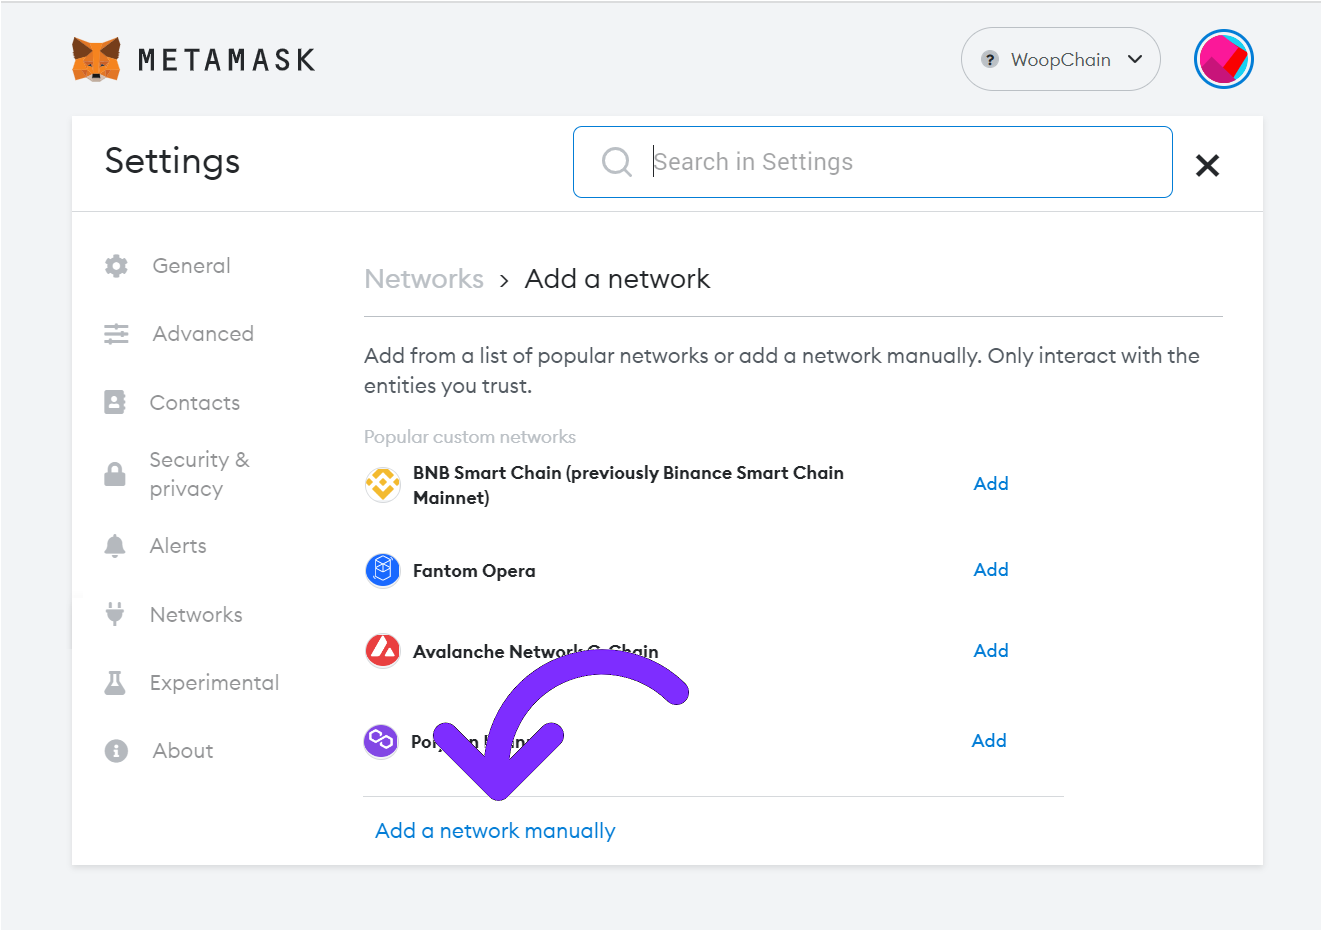Click the question mark icon beside WoopChain
This screenshot has height=930, width=1322.
pyautogui.click(x=990, y=59)
